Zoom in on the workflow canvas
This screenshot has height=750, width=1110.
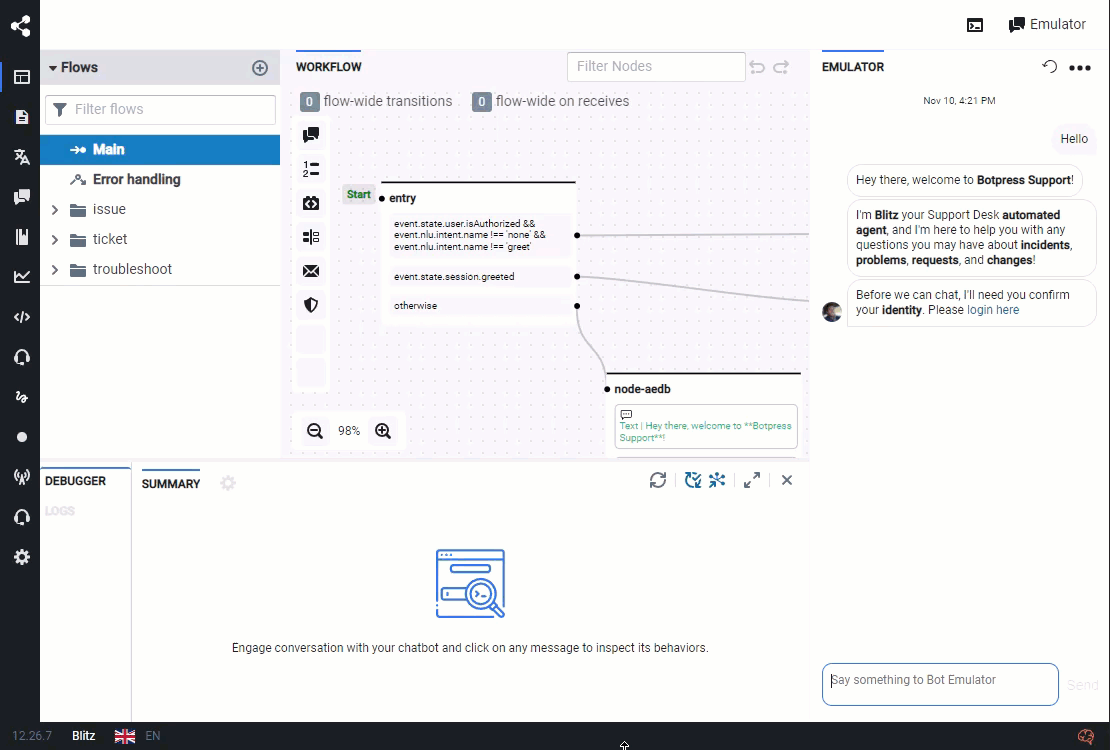coord(382,430)
